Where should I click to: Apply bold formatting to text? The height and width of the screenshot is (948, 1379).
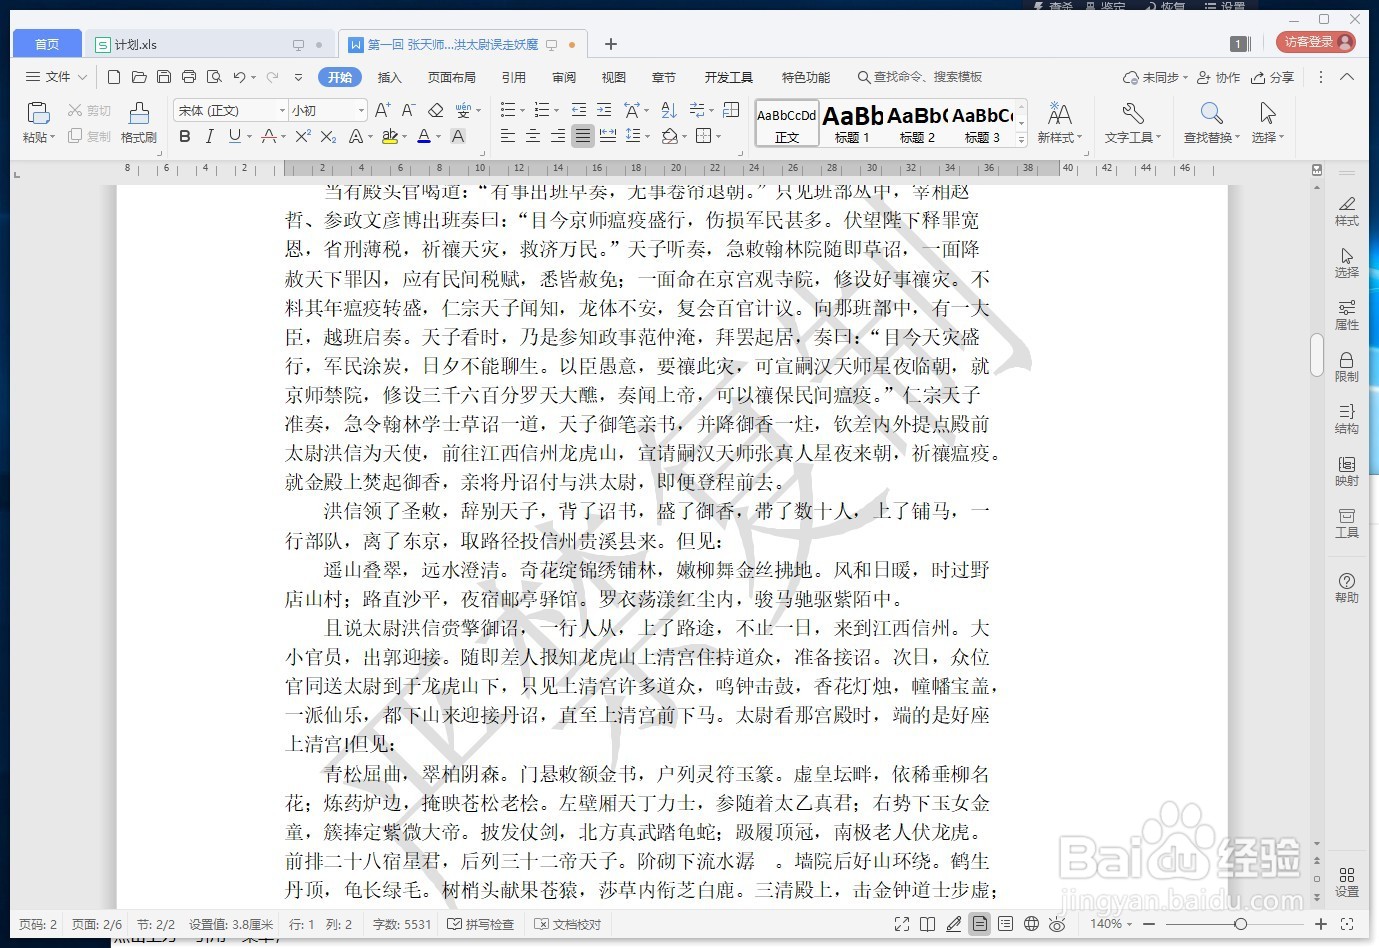click(x=184, y=136)
